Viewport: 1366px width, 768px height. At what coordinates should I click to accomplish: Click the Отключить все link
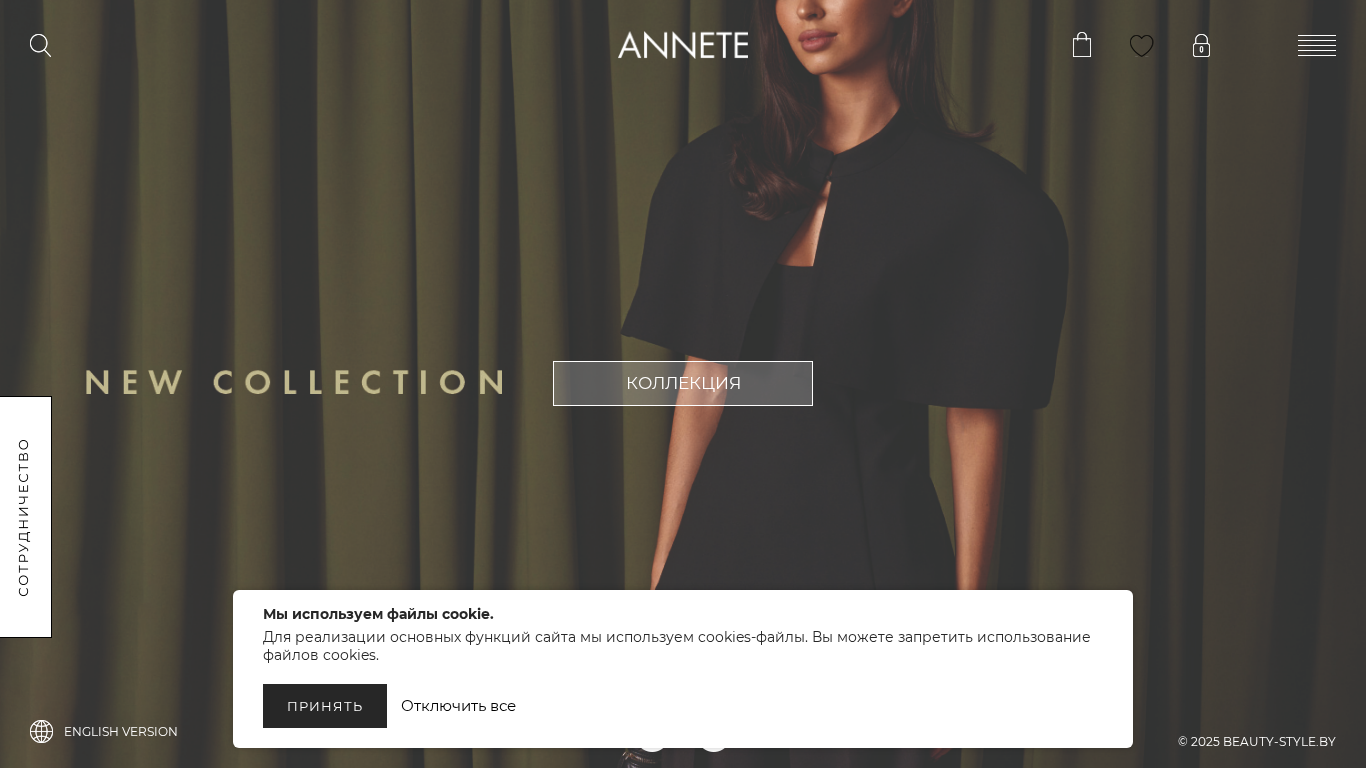click(458, 706)
